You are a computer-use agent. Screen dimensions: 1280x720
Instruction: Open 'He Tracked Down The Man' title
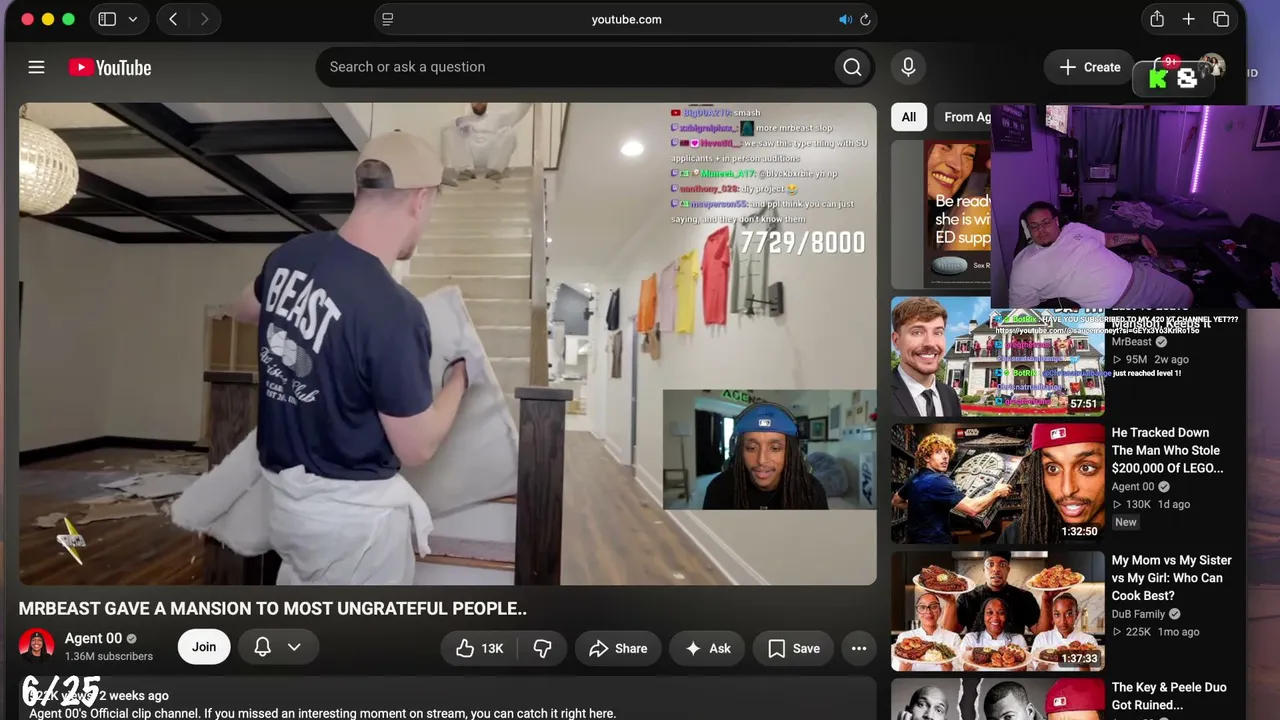tap(1168, 450)
